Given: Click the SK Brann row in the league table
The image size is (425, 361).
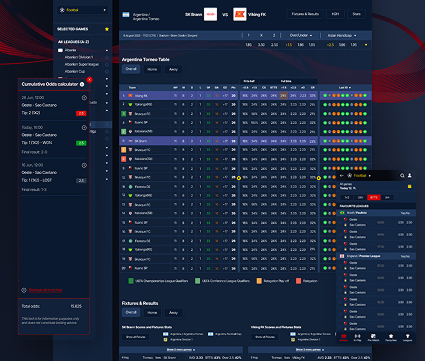Looking at the screenshot, I should point(245,141).
